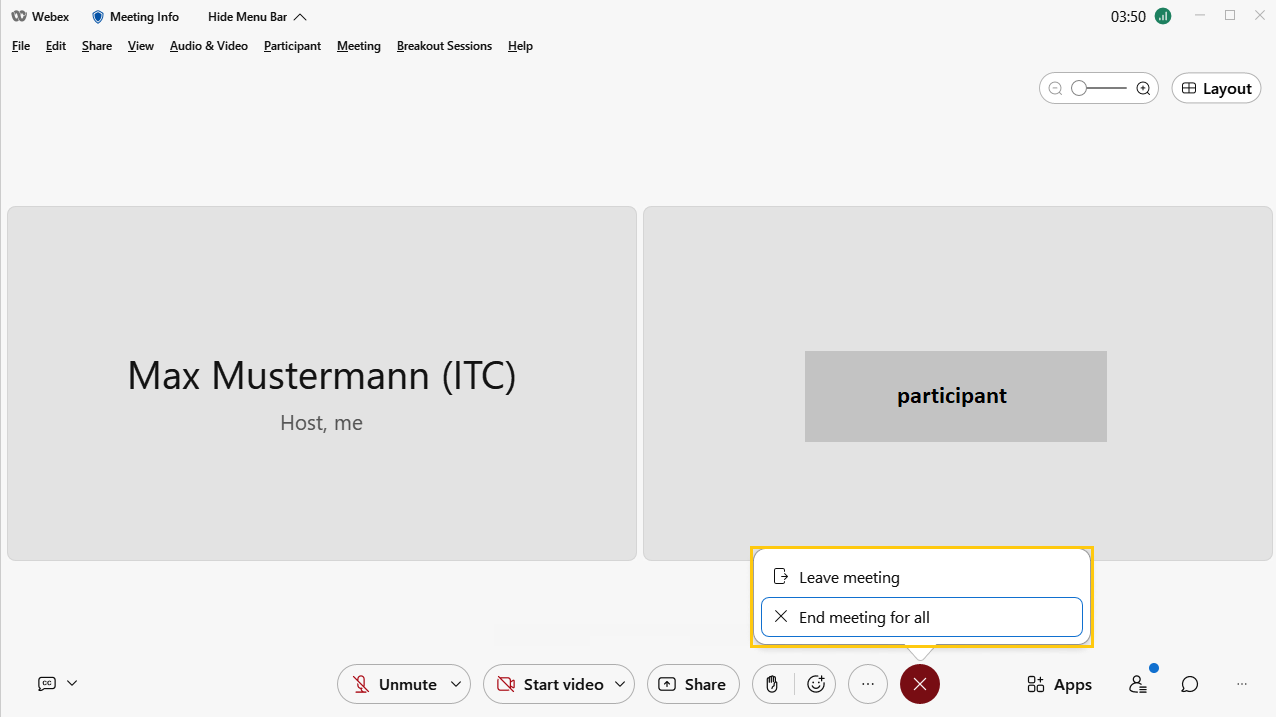Screen dimensions: 1276x717
Task: Toggle microphone with Unmute button
Action: pos(394,684)
